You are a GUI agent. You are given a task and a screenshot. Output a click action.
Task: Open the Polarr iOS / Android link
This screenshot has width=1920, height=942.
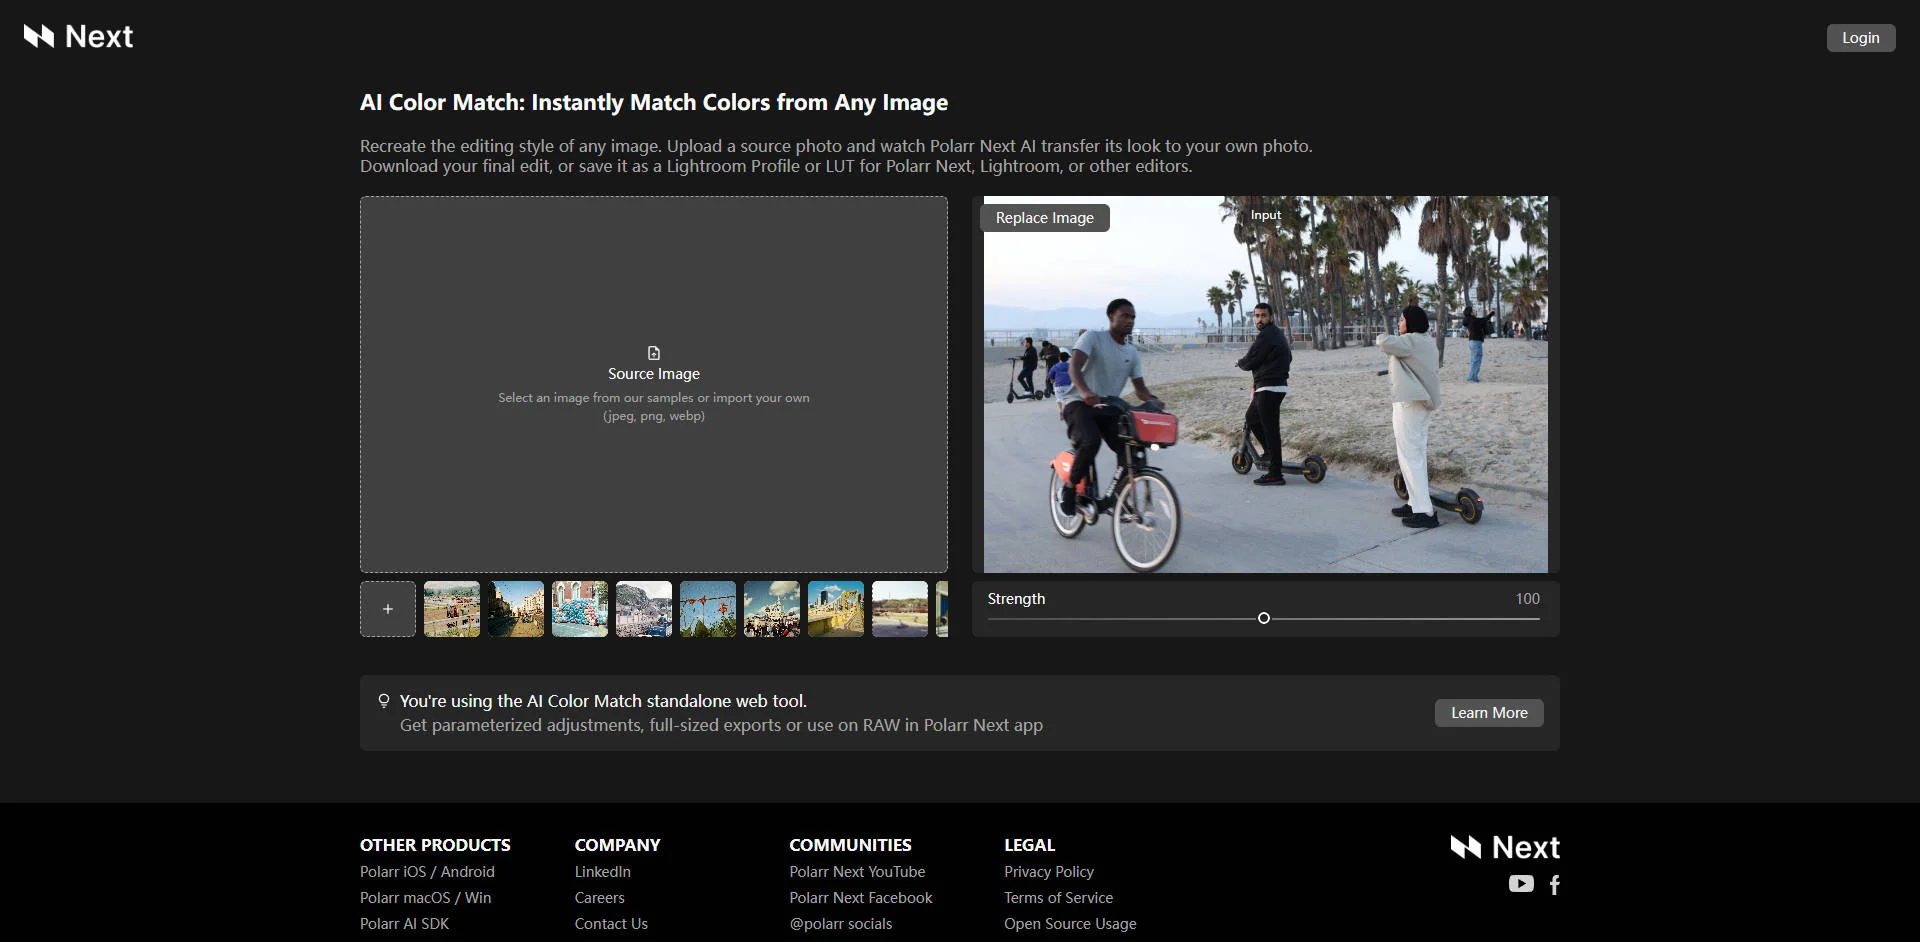coord(427,872)
